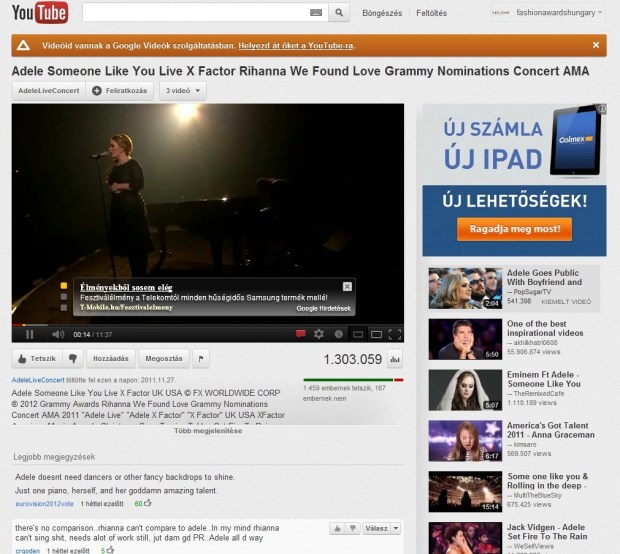This screenshot has width=620, height=554.
Task: Close the overlay ad on video
Action: pyautogui.click(x=347, y=287)
